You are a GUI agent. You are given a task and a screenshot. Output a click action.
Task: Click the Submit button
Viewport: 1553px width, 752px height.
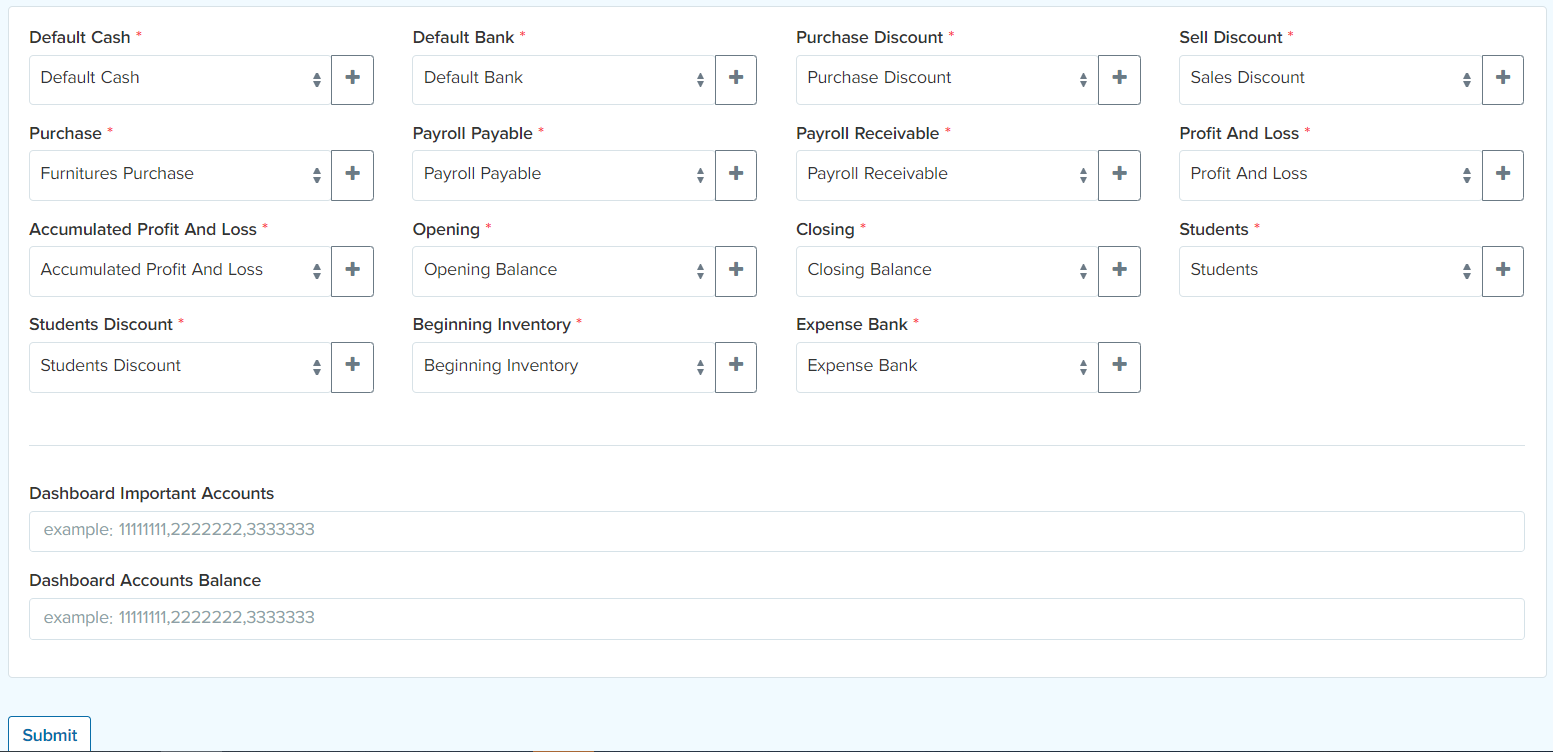[x=50, y=735]
